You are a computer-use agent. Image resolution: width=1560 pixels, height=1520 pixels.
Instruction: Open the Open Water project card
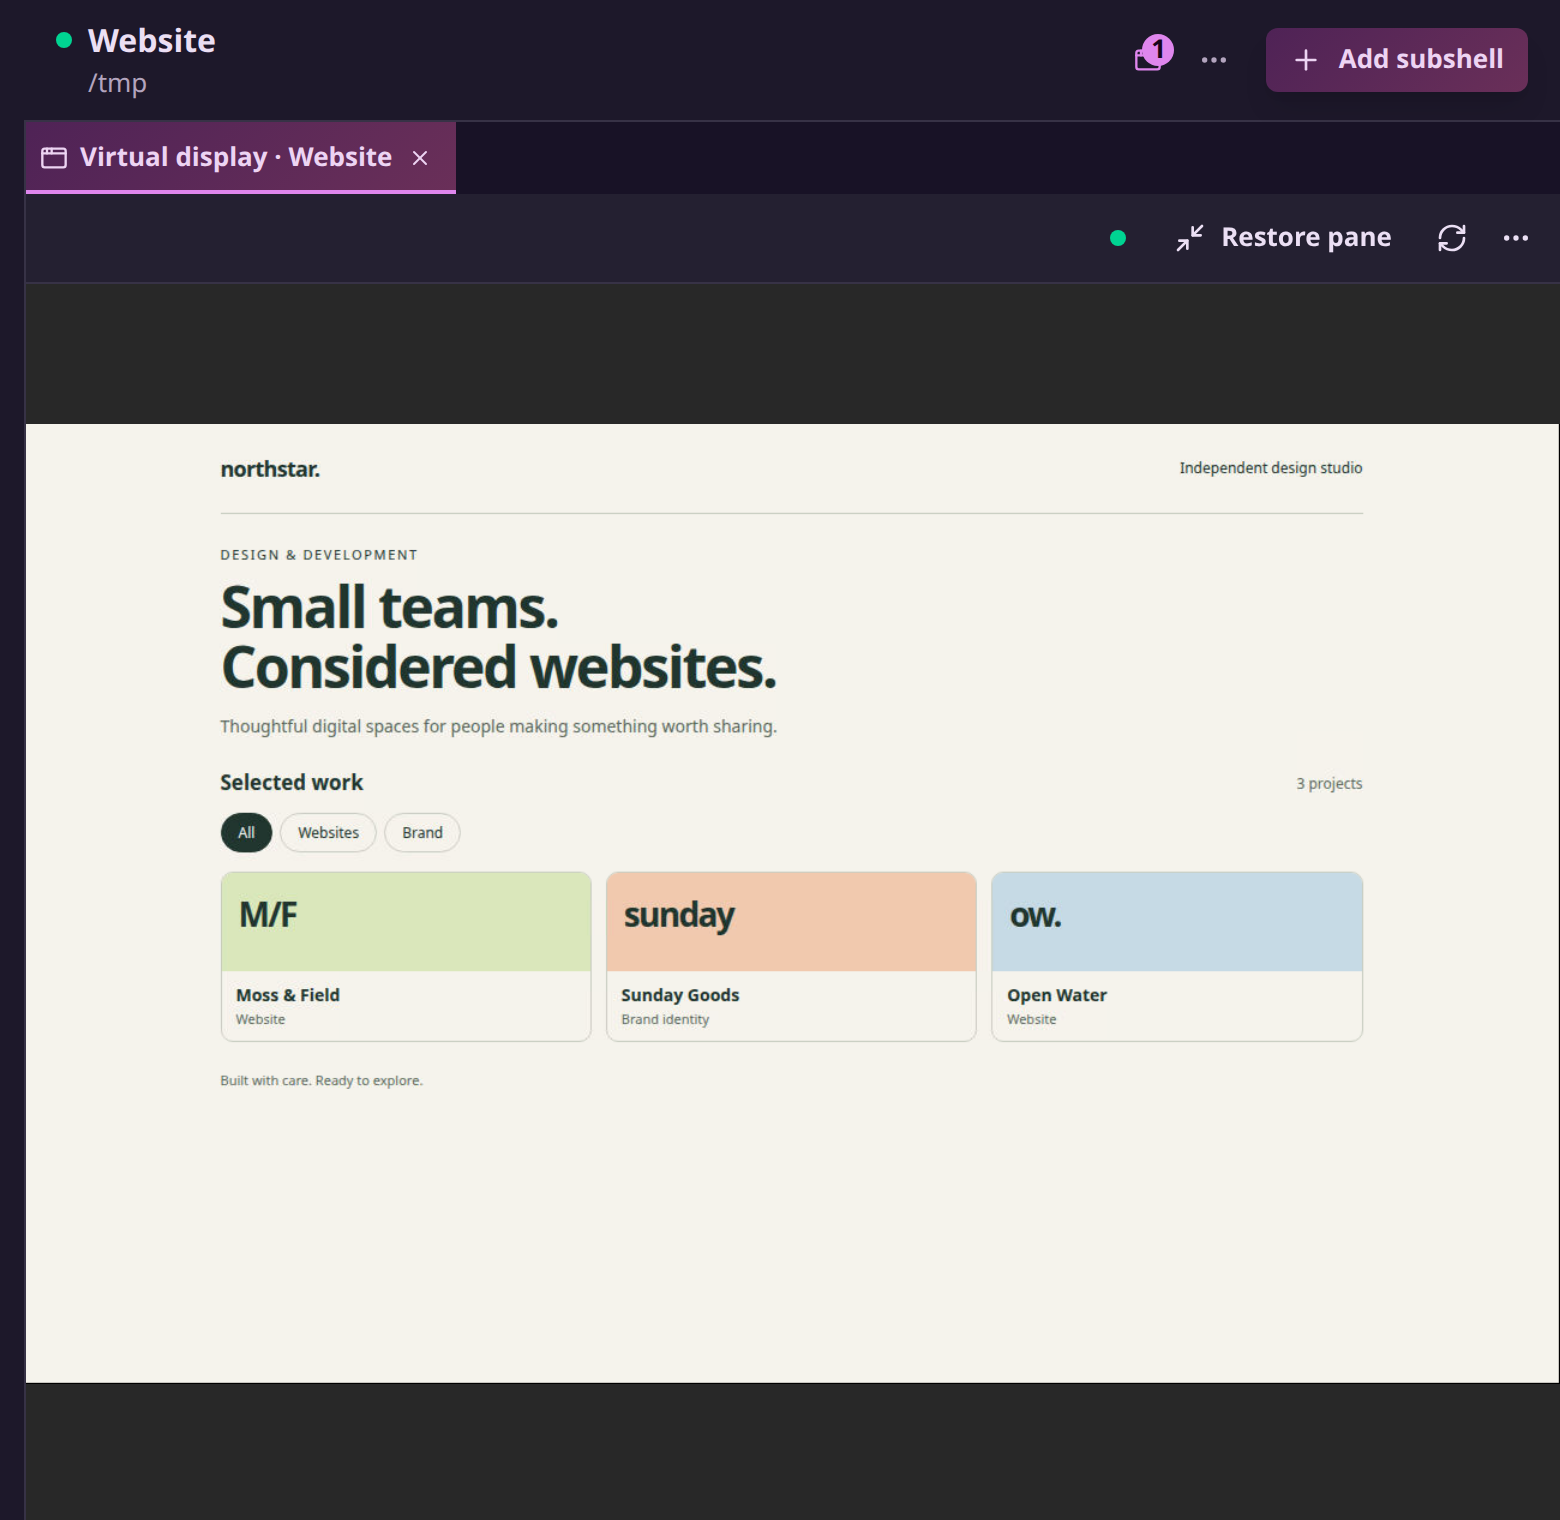click(x=1177, y=957)
